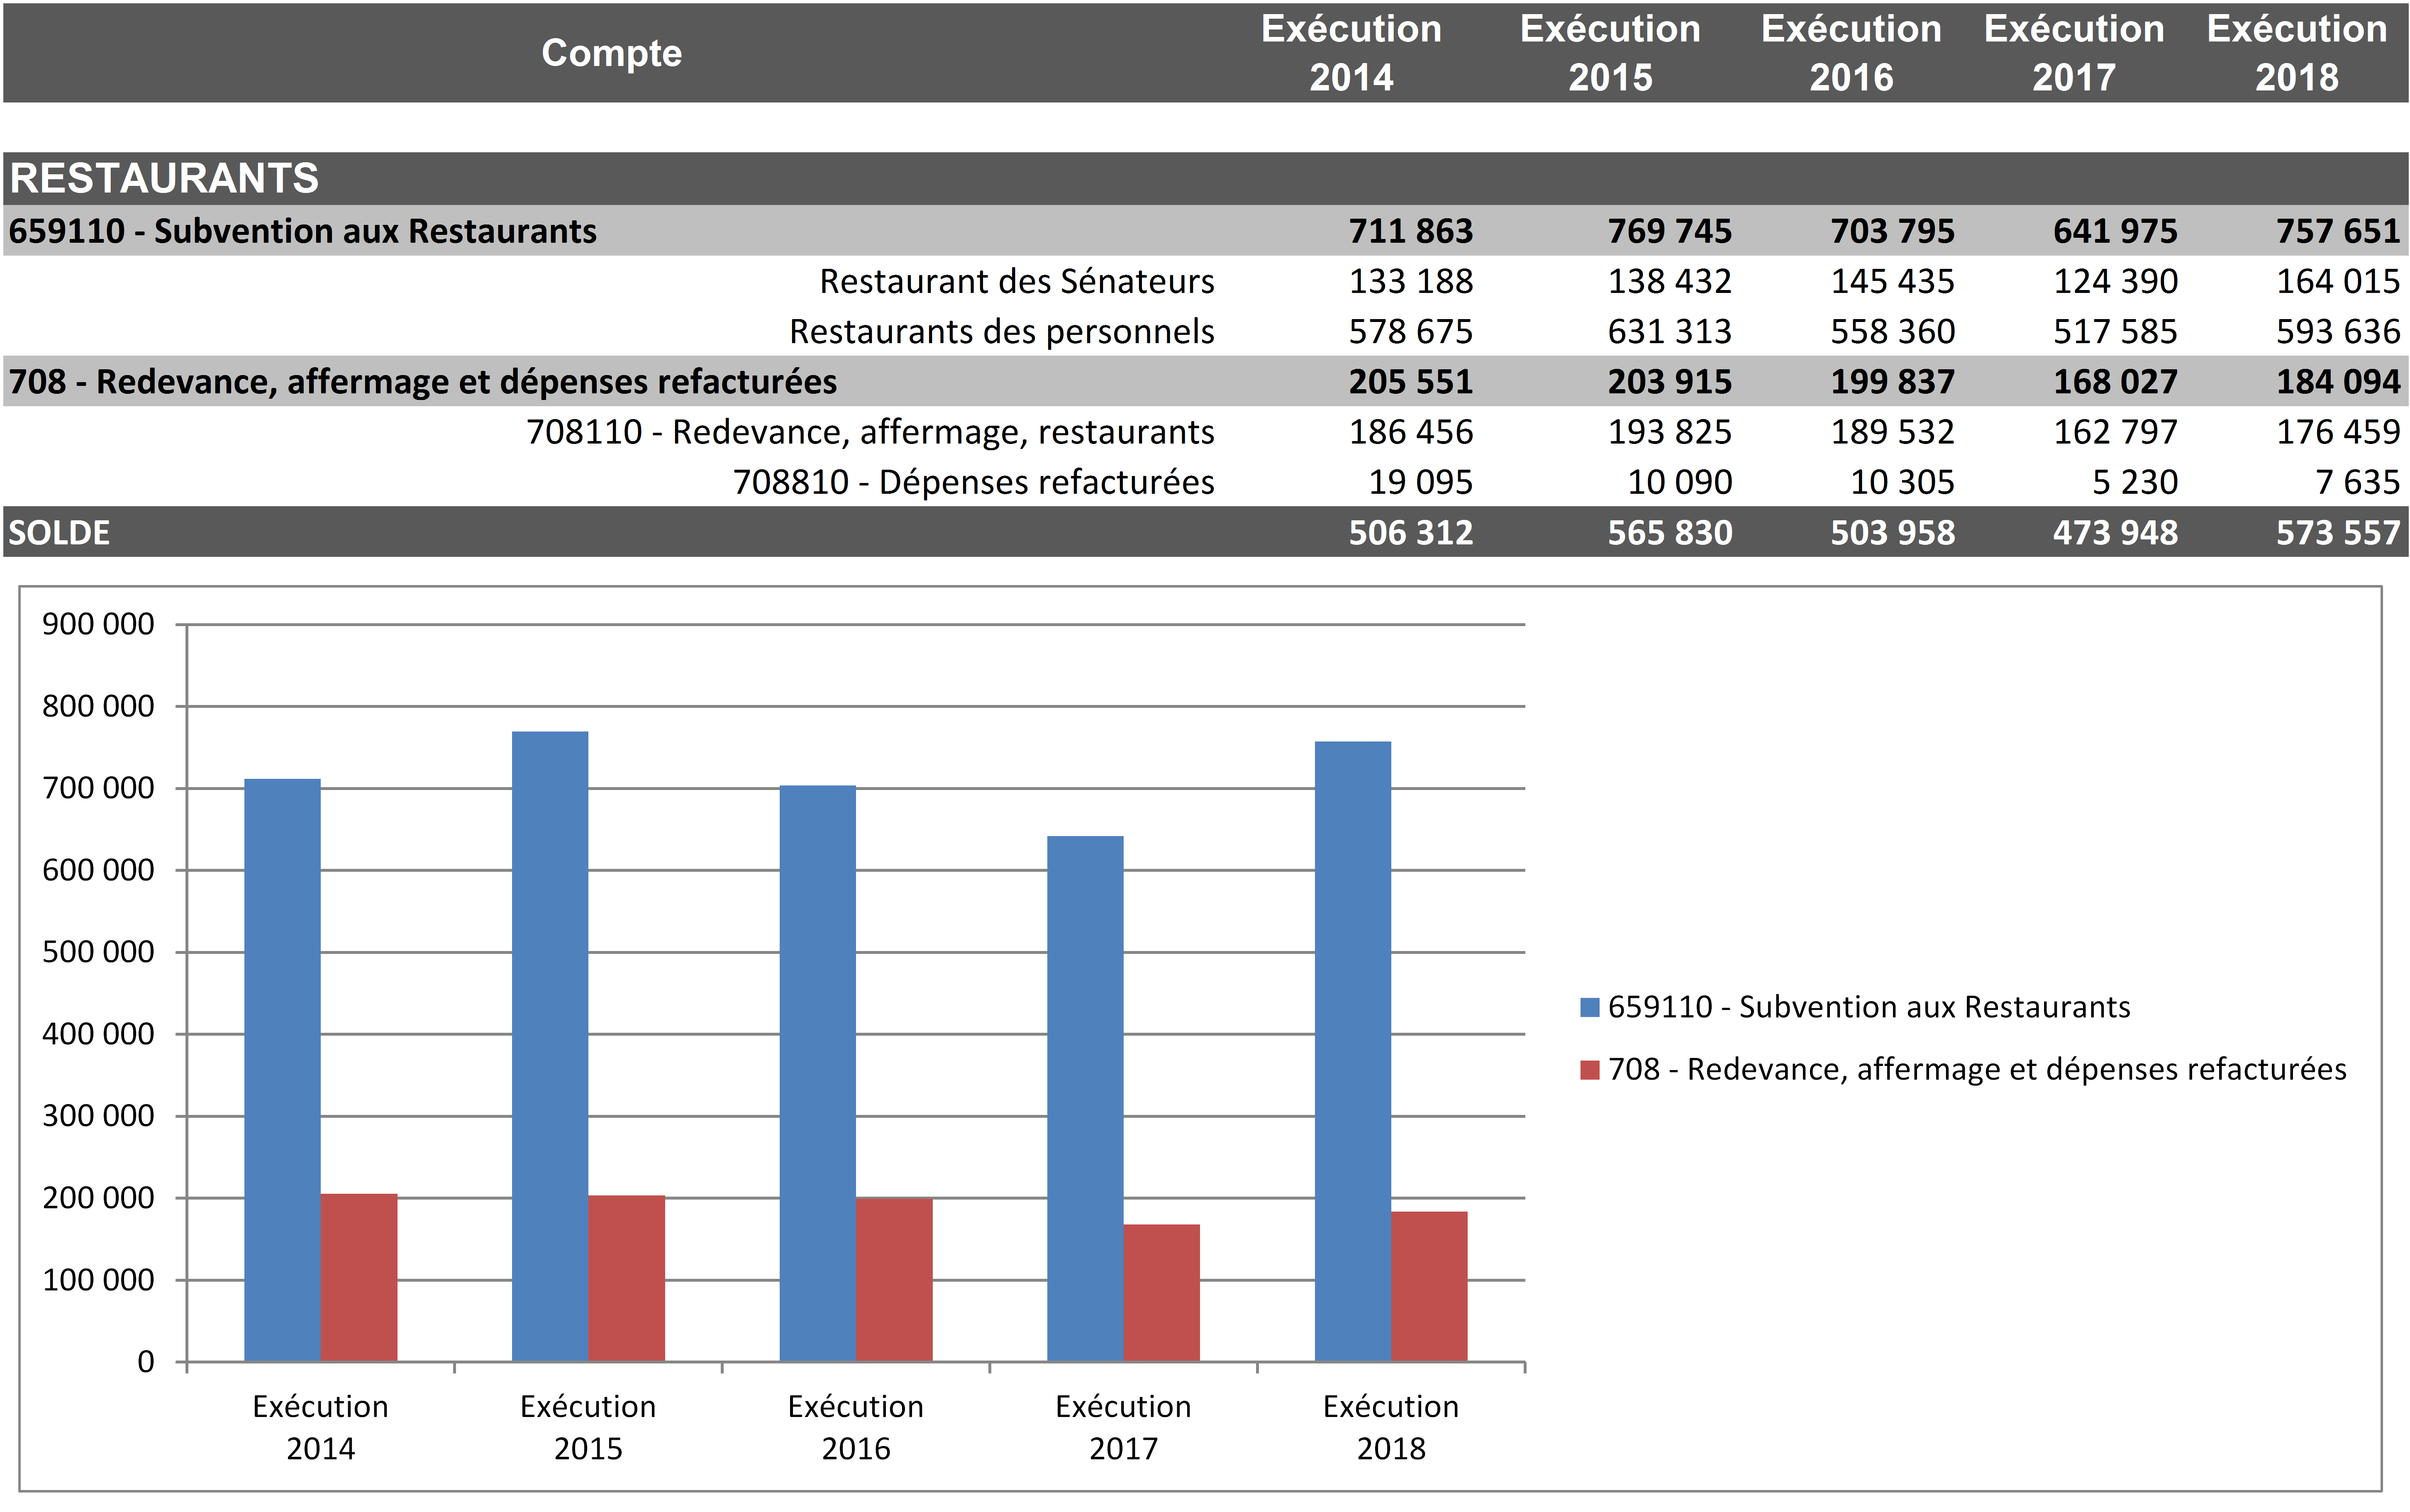The image size is (2410, 1512).
Task: Click the 659110 Subvention aux Restaurants row label
Action: tap(303, 231)
